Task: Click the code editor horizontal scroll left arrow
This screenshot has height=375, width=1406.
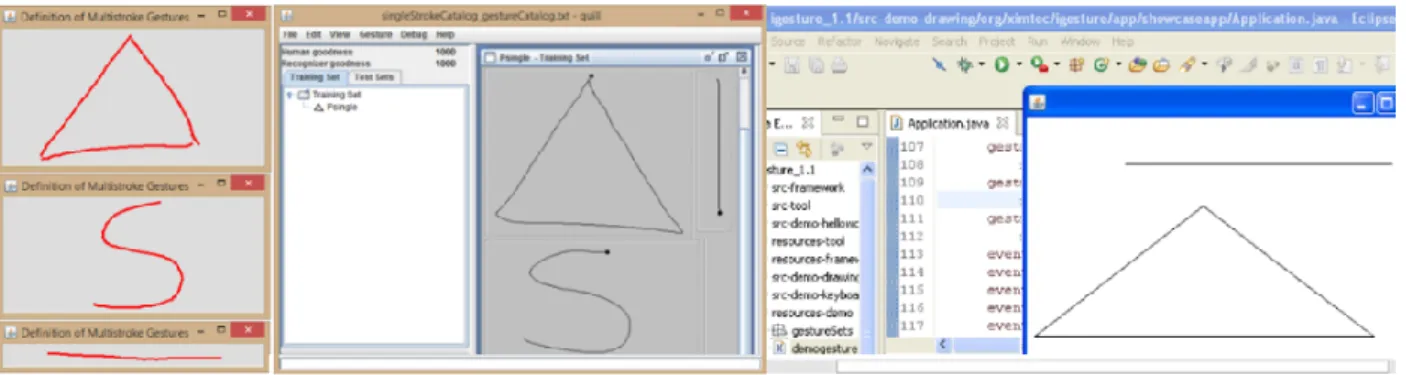Action: click(943, 345)
